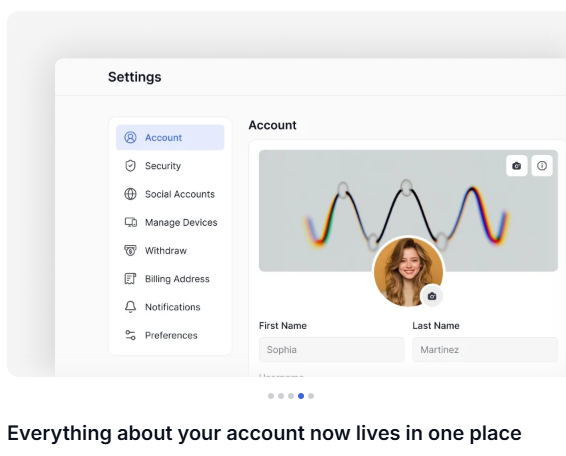Jump to the first carousel slide dot
The width and height of the screenshot is (566, 456).
(271, 396)
